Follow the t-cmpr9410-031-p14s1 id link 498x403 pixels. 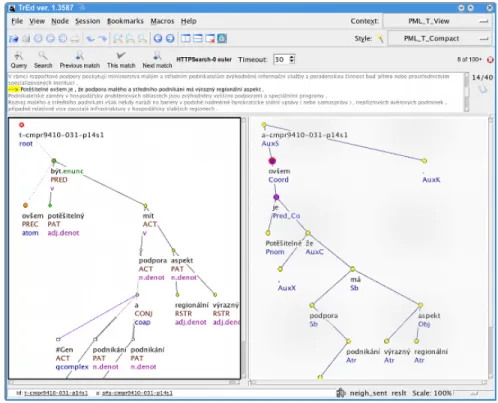pyautogui.click(x=56, y=393)
